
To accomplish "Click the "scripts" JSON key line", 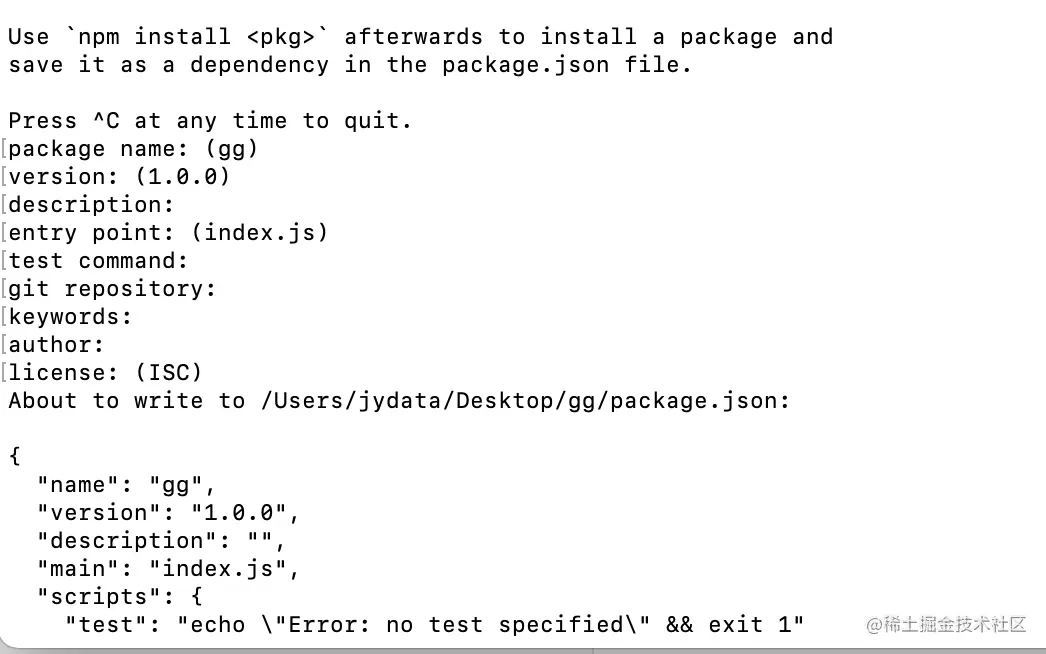I will [119, 597].
